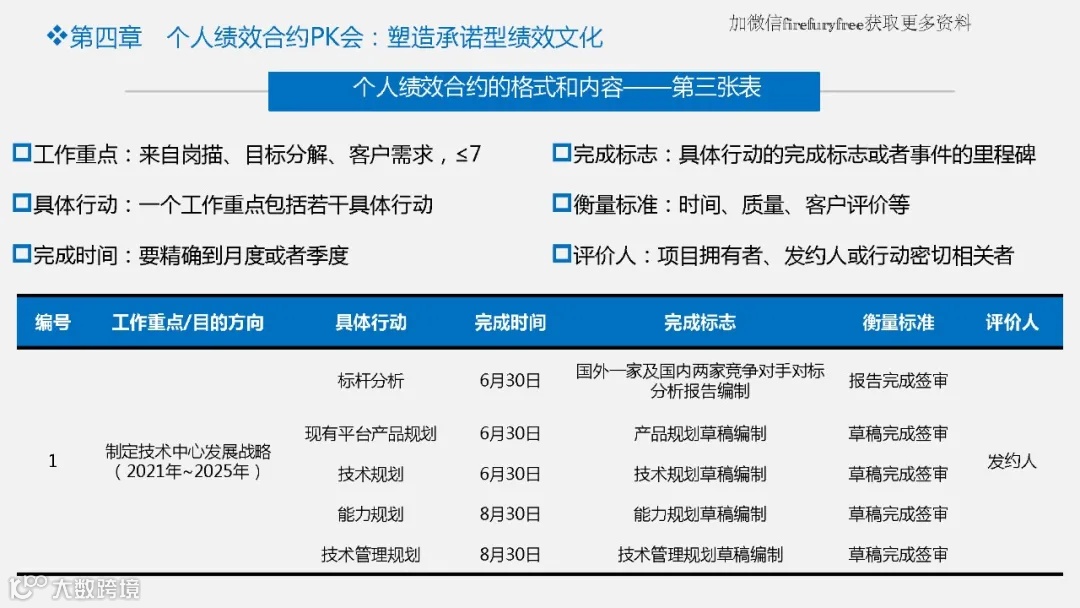Switch to the 评价人 header section
The image size is (1080, 608).
point(1012,322)
